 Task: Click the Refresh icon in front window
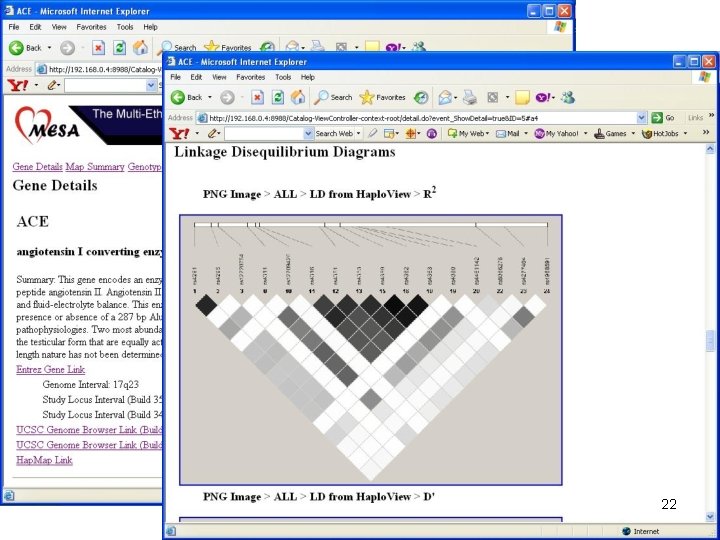(x=277, y=97)
